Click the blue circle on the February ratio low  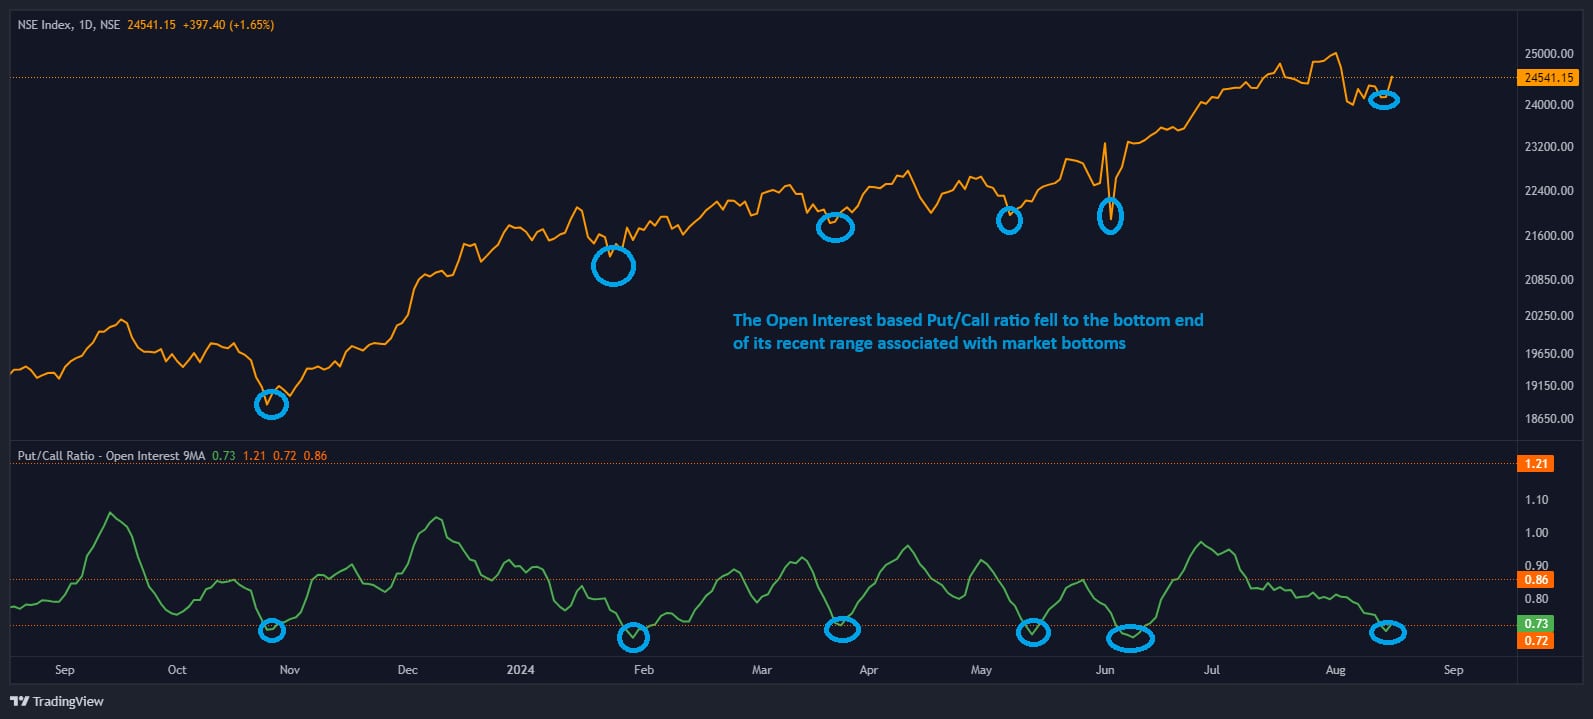(x=633, y=637)
